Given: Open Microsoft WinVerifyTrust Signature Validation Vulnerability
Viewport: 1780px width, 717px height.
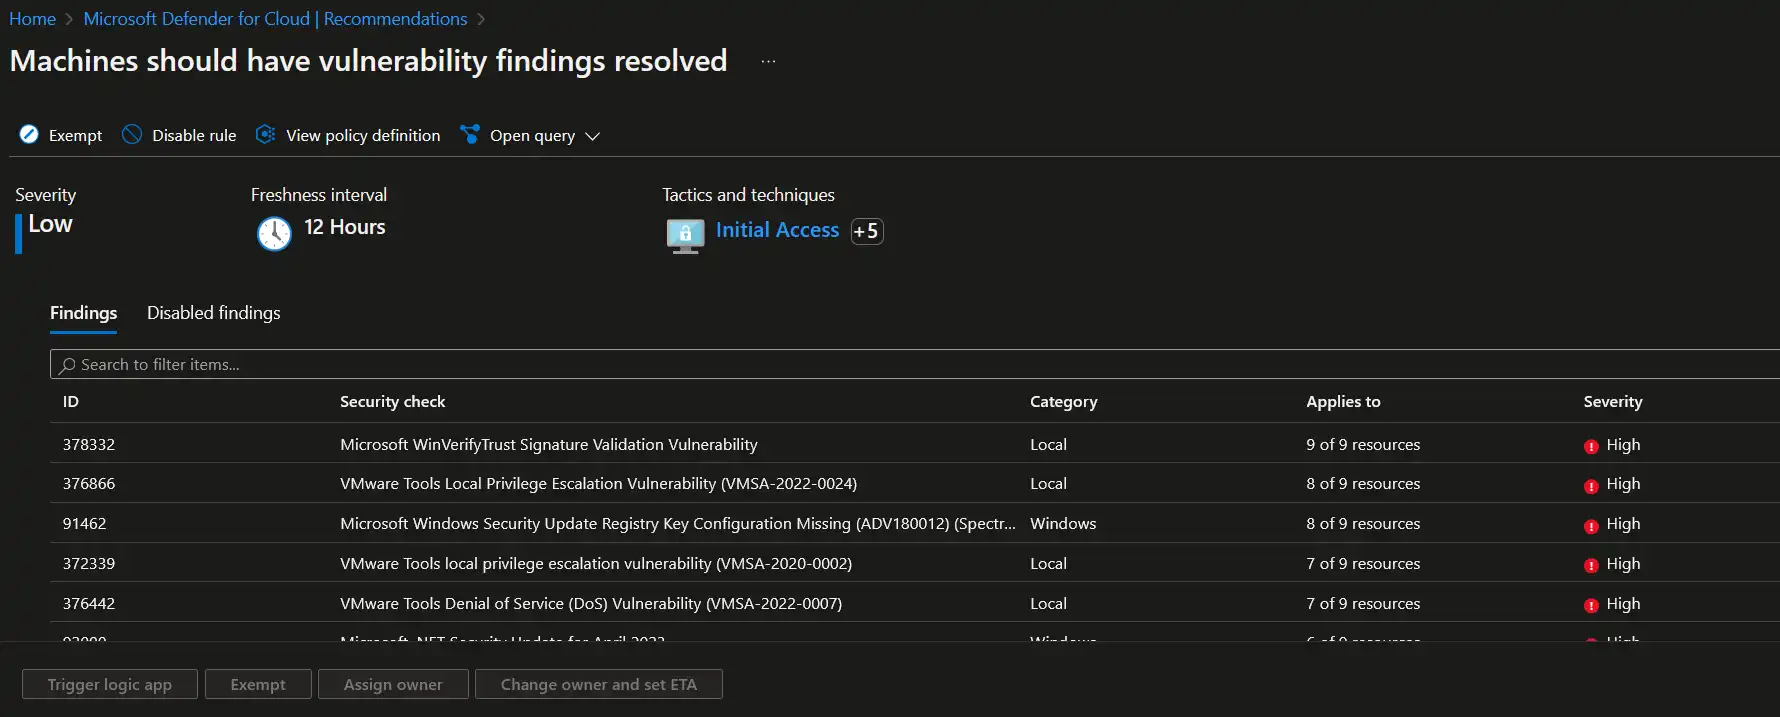Looking at the screenshot, I should point(549,444).
